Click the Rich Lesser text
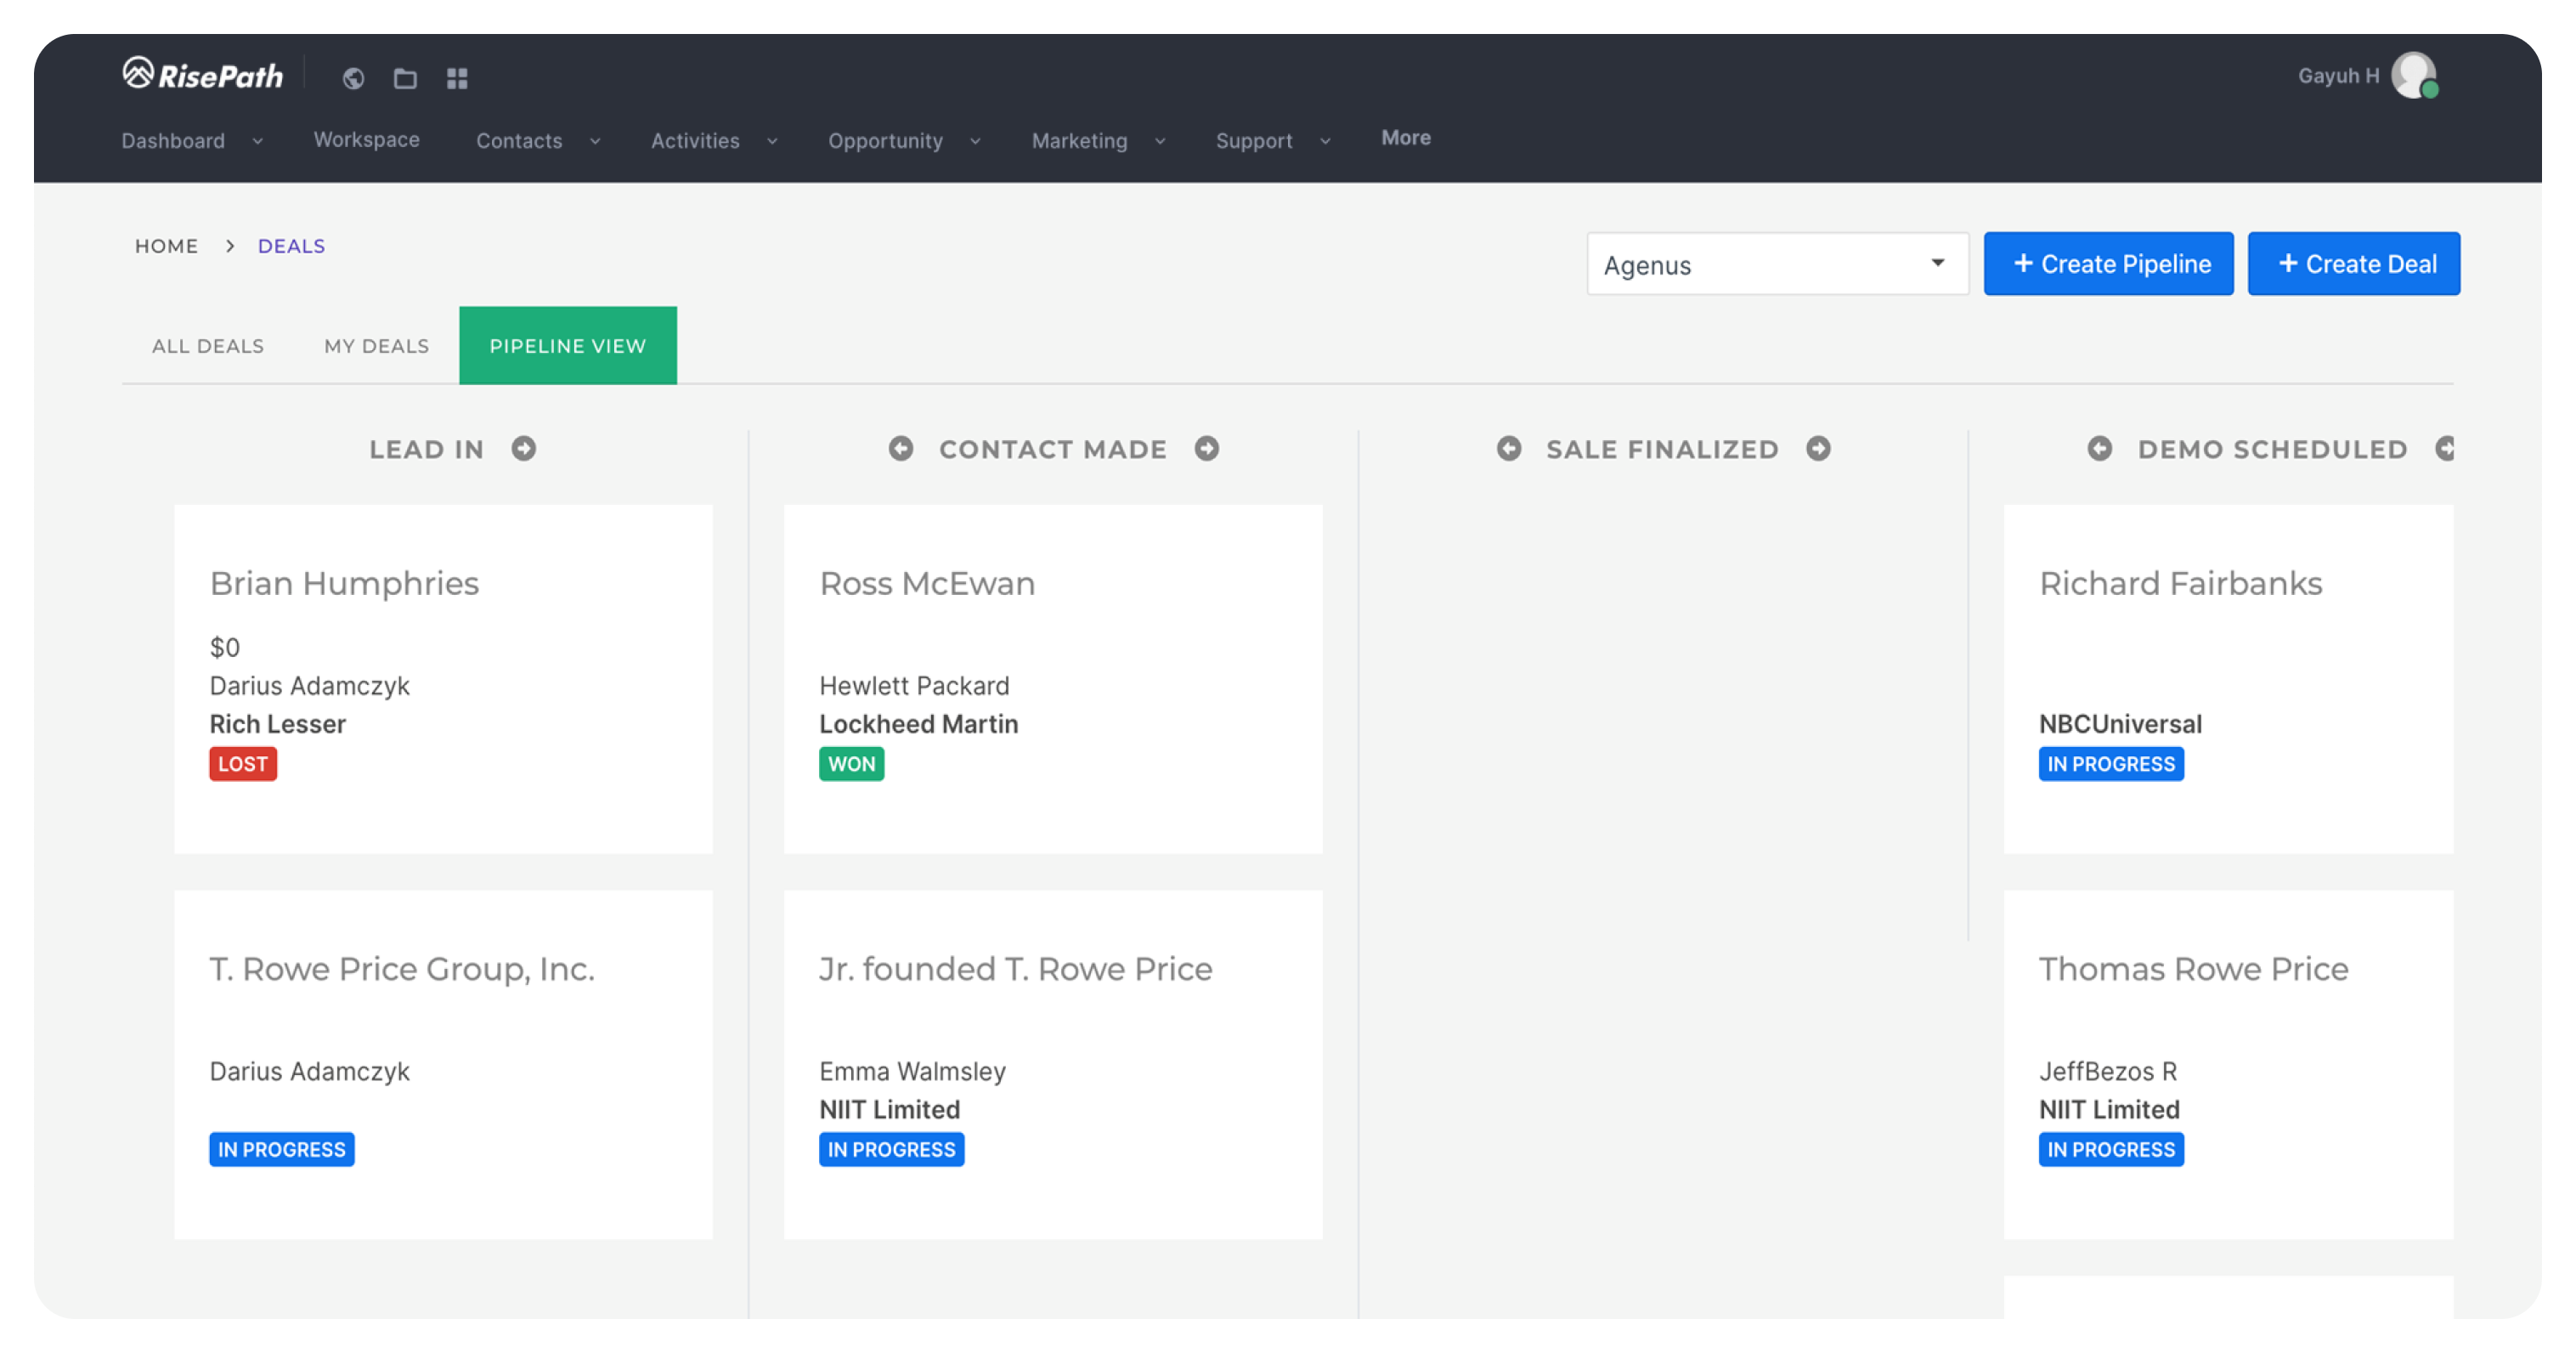 277,724
